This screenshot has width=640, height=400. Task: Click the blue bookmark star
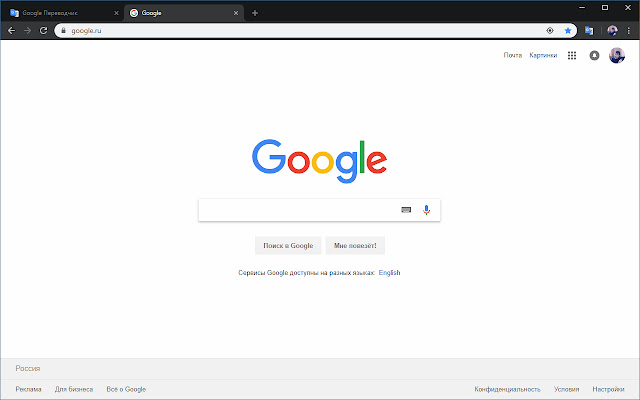click(x=568, y=31)
